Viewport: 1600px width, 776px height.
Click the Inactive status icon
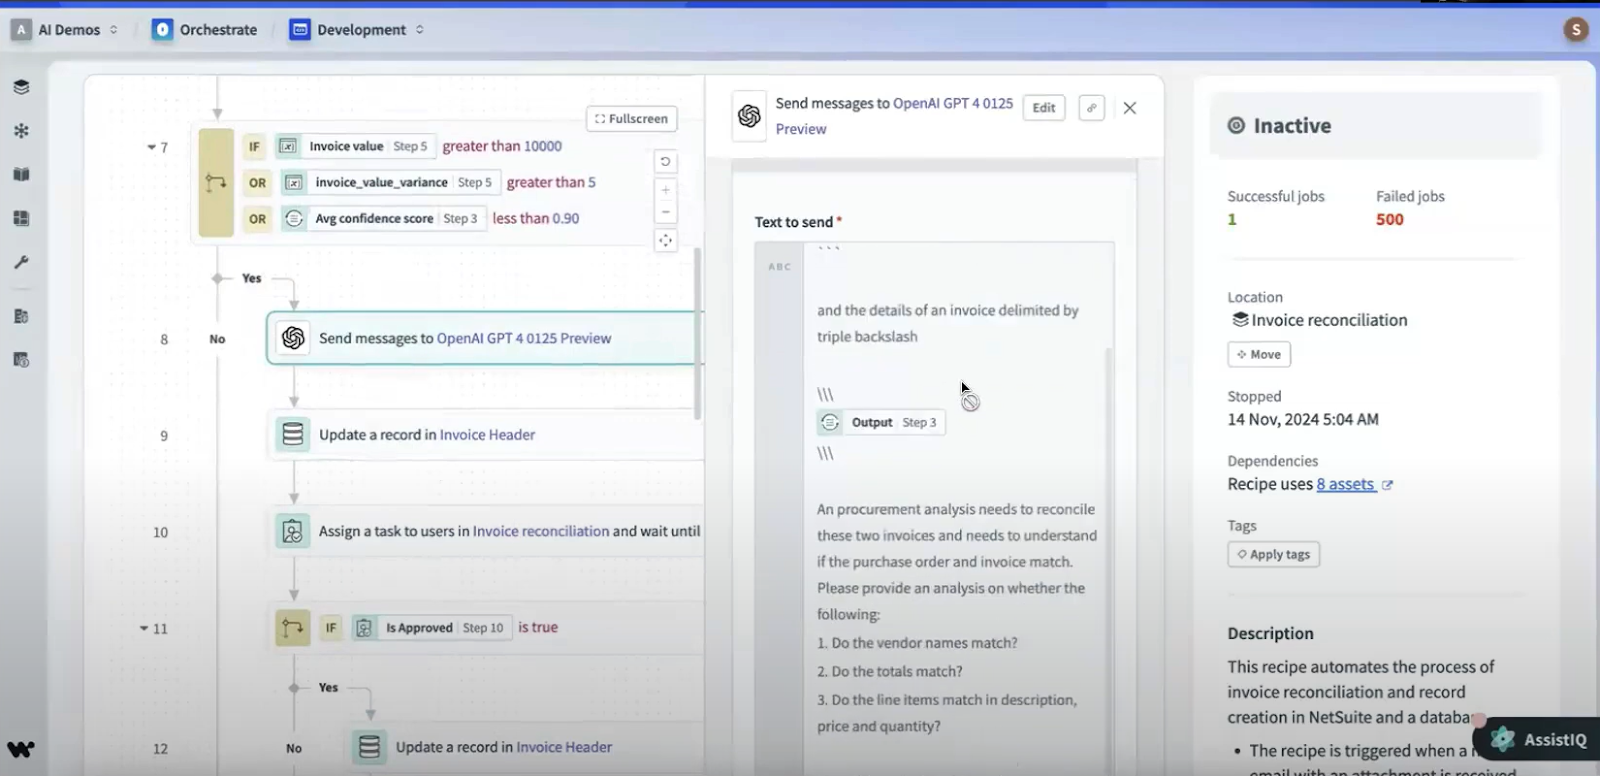(1237, 126)
